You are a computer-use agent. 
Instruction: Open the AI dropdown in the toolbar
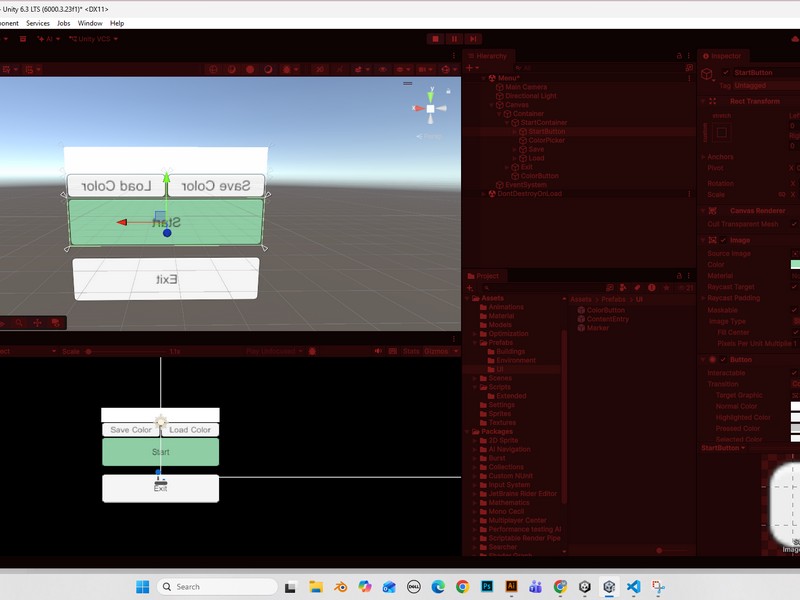point(48,39)
